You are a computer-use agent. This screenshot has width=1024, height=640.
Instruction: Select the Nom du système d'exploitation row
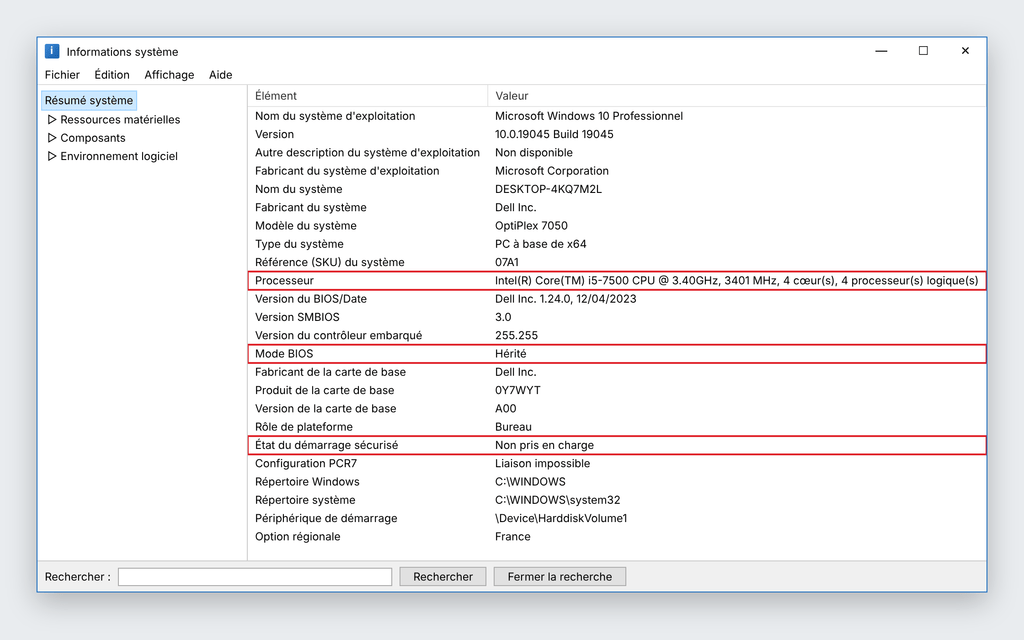point(616,116)
